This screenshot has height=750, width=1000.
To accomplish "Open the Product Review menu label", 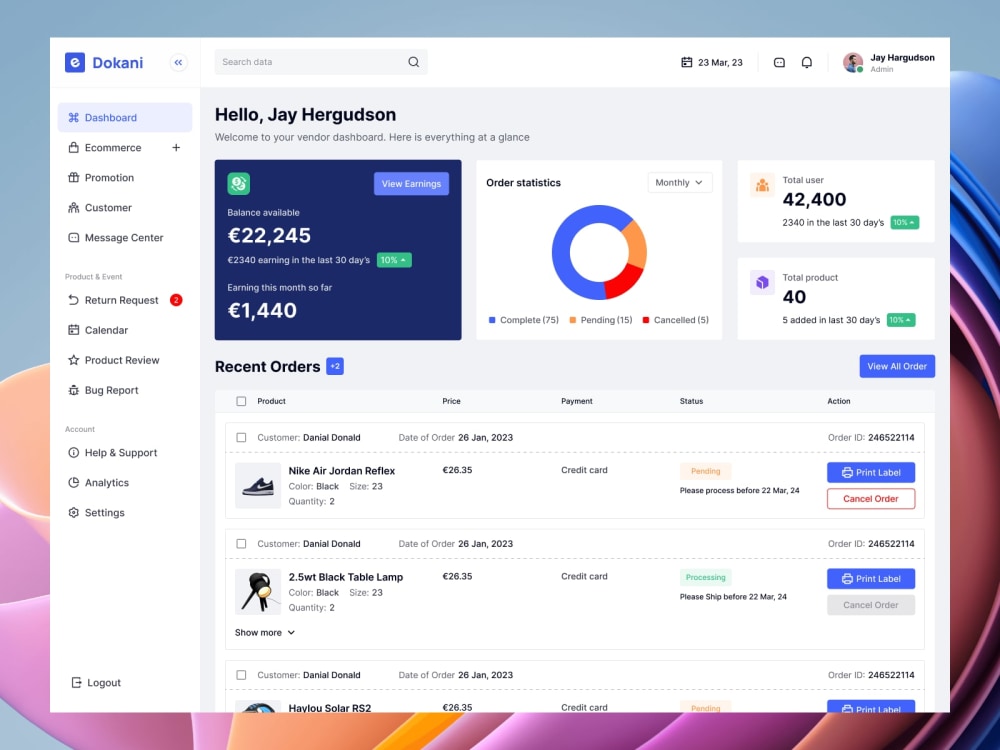I will coord(122,360).
